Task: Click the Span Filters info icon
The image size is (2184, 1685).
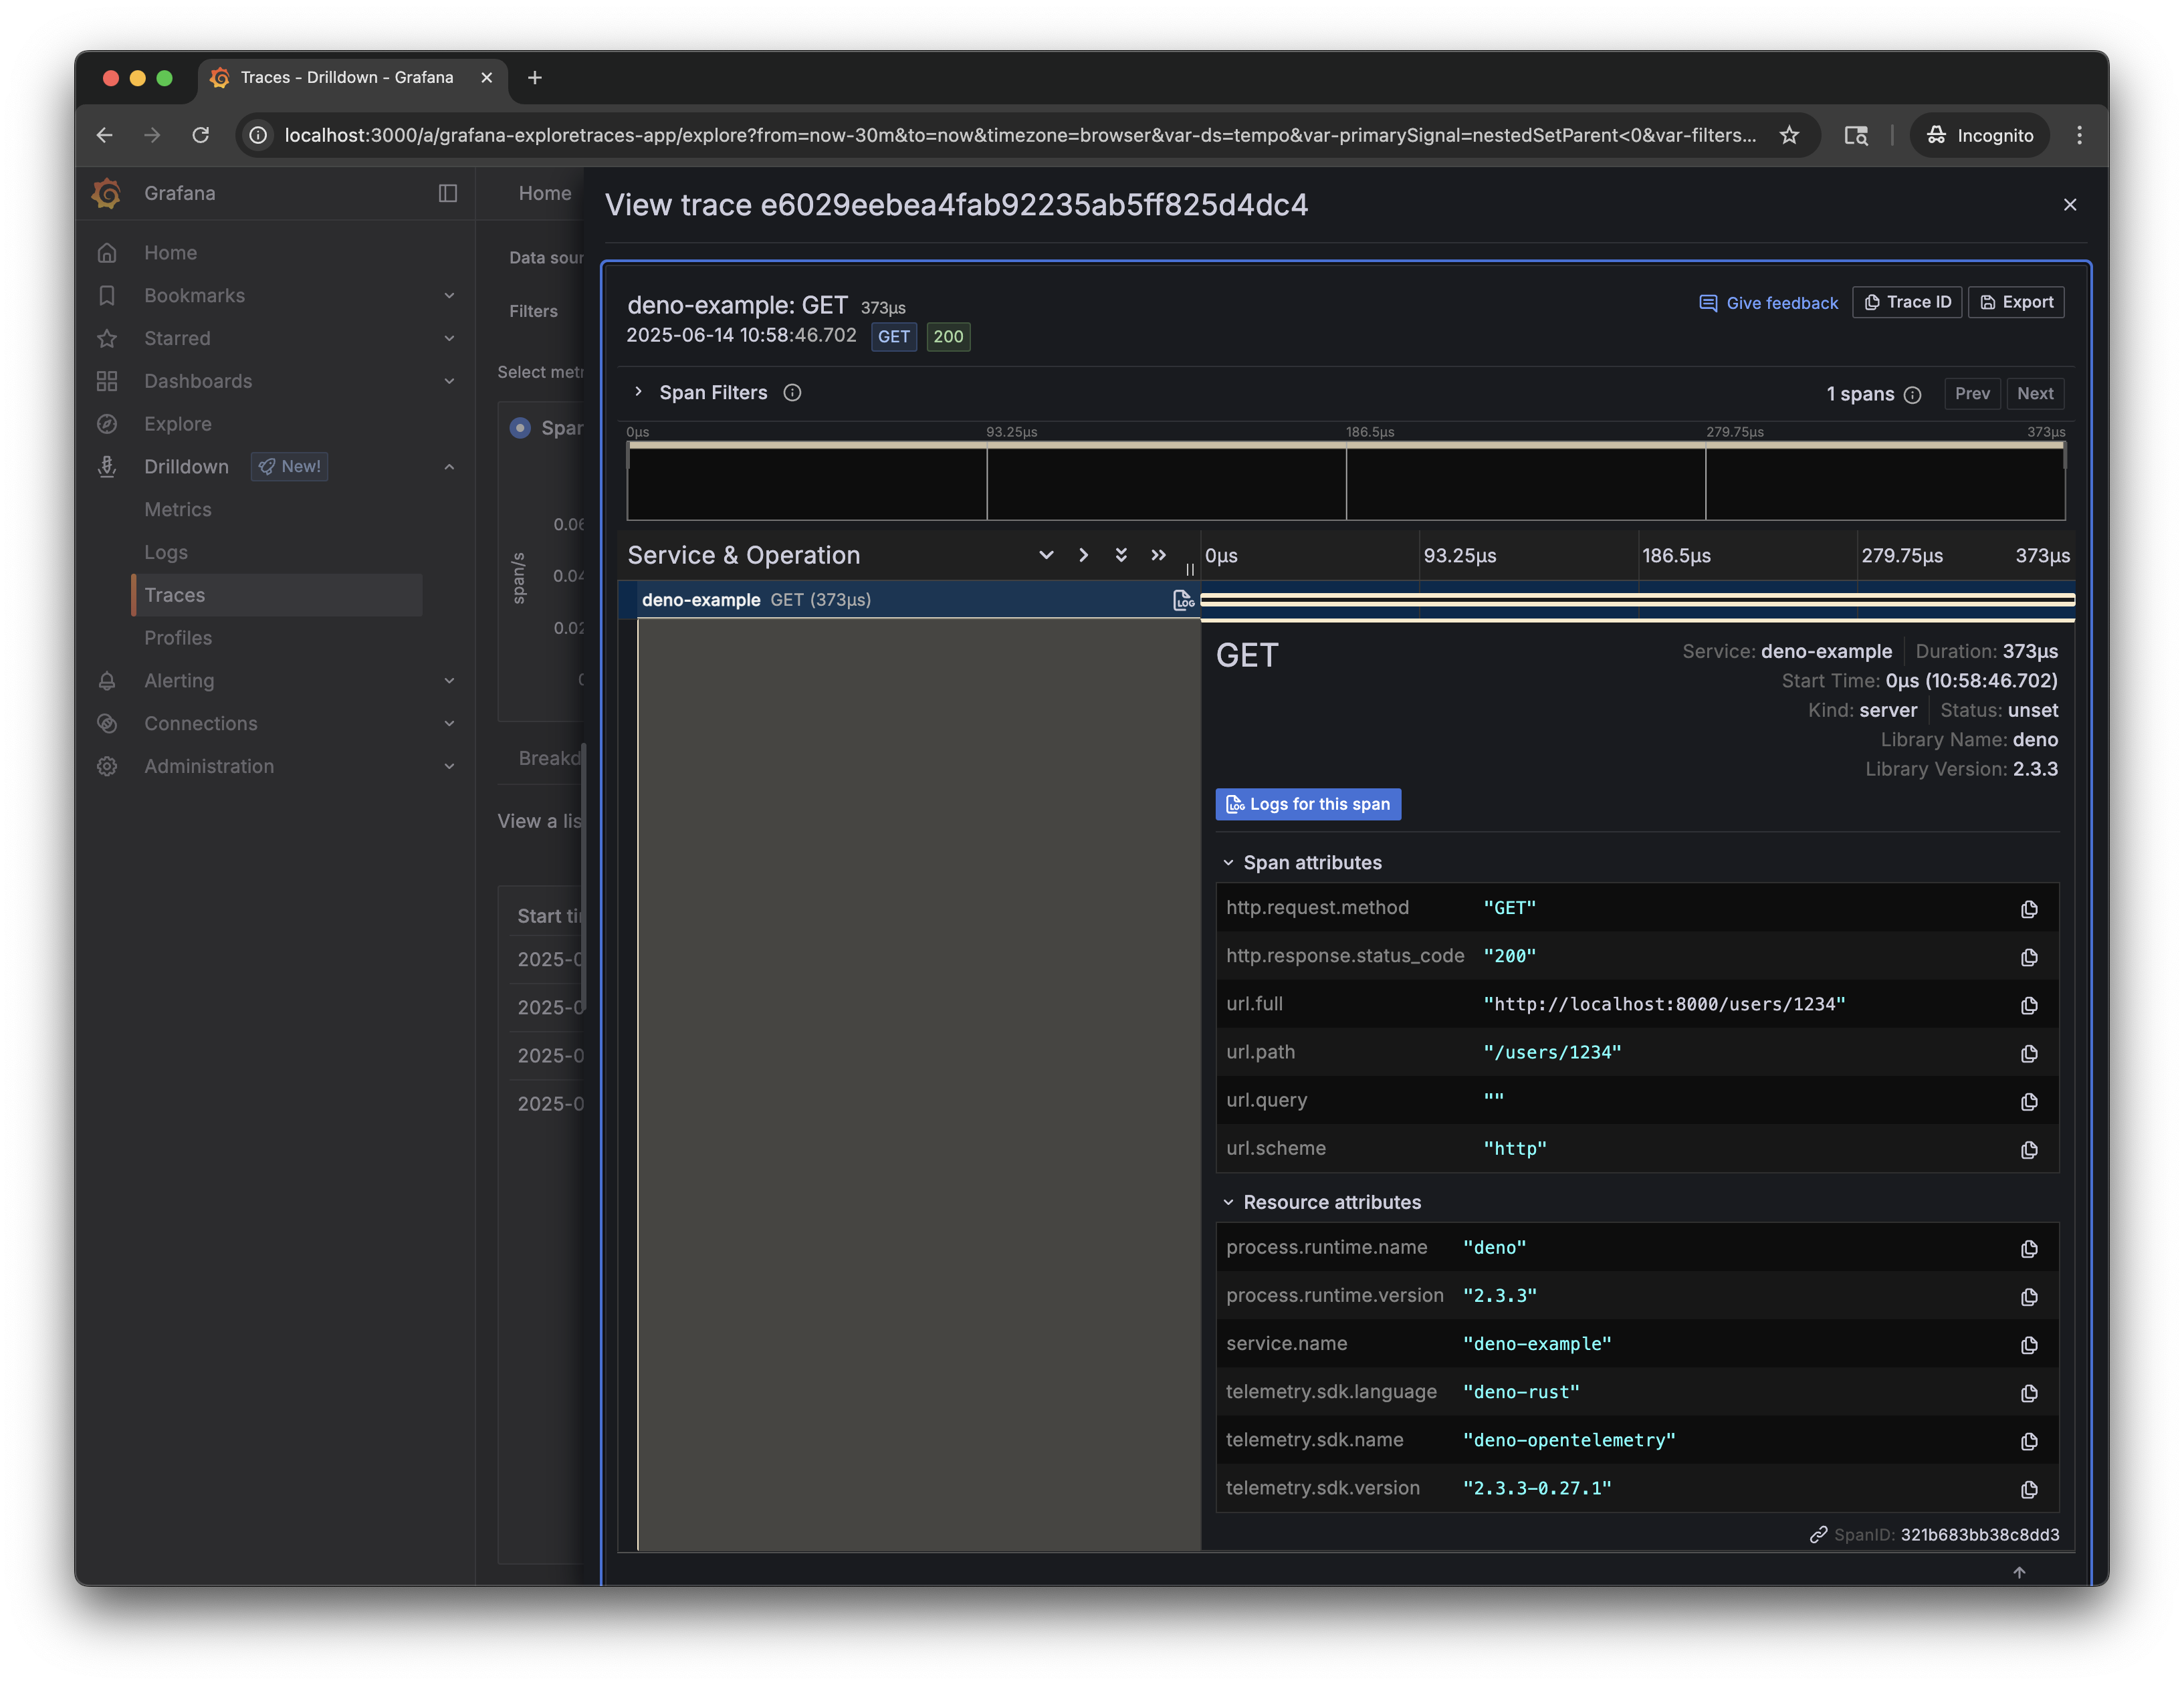Action: (792, 392)
